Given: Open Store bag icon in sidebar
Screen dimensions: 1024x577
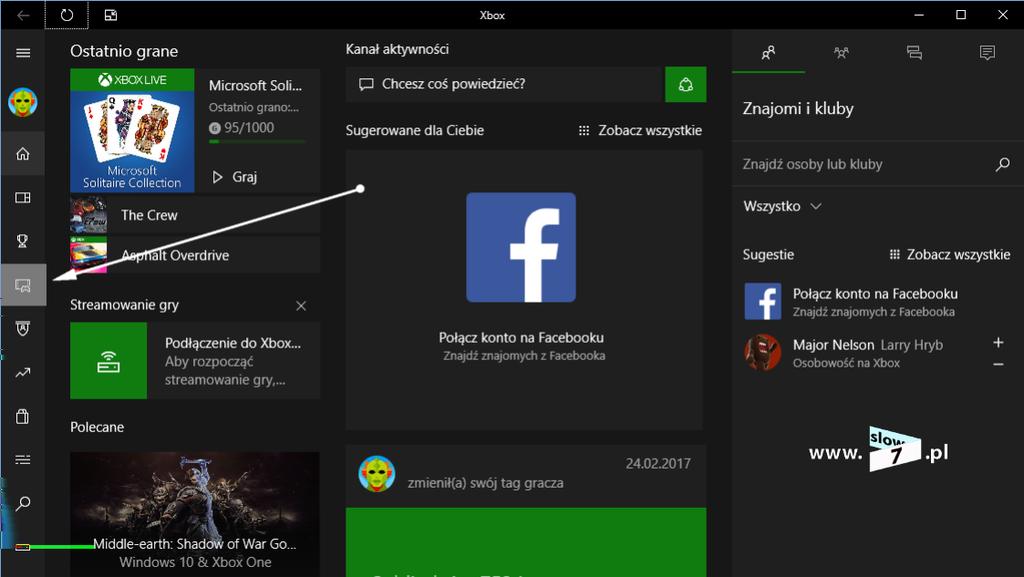Looking at the screenshot, I should tap(23, 416).
